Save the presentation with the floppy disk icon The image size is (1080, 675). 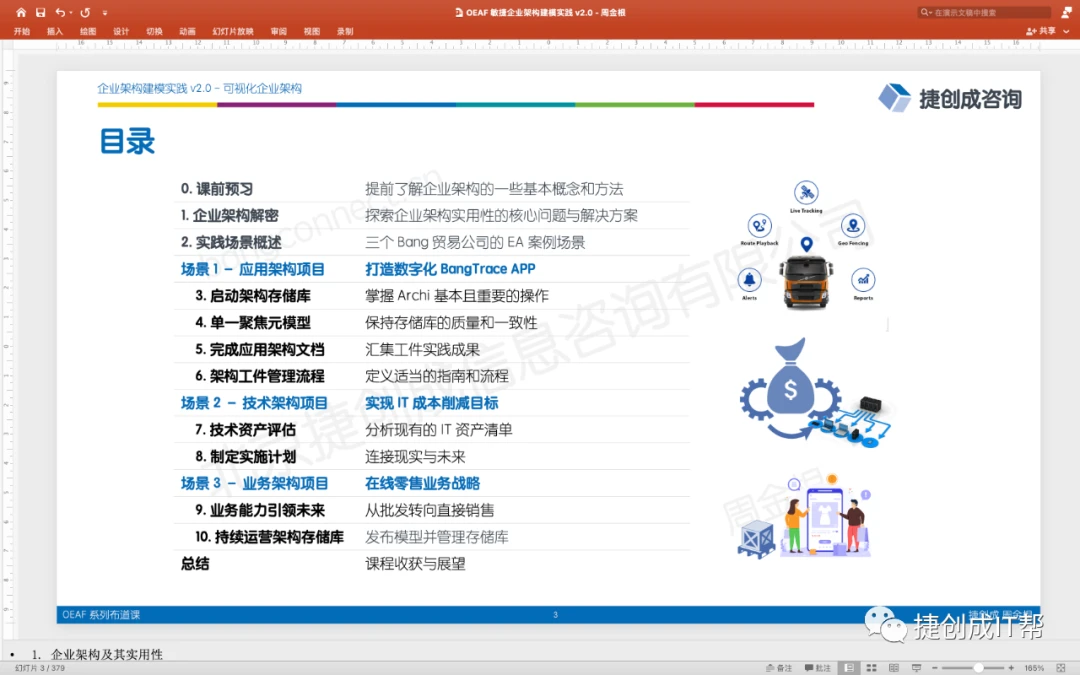(x=41, y=12)
